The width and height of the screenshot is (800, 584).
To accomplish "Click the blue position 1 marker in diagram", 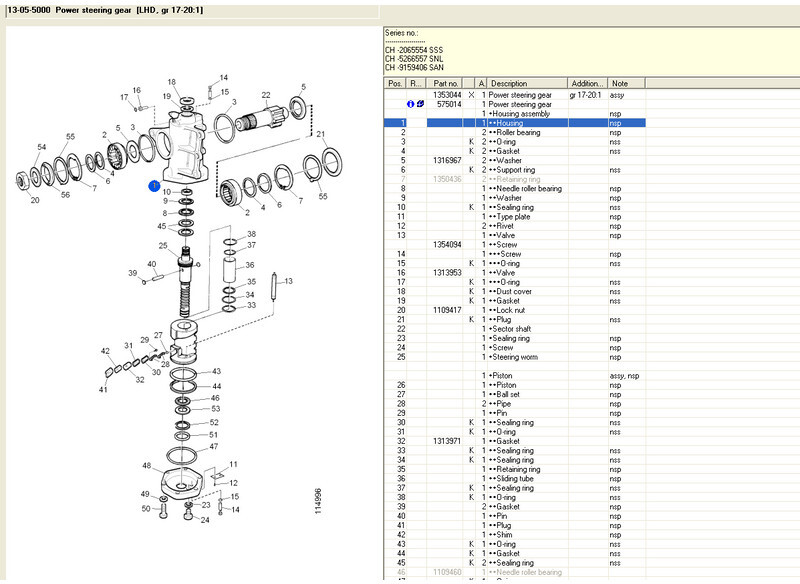I will (x=154, y=186).
